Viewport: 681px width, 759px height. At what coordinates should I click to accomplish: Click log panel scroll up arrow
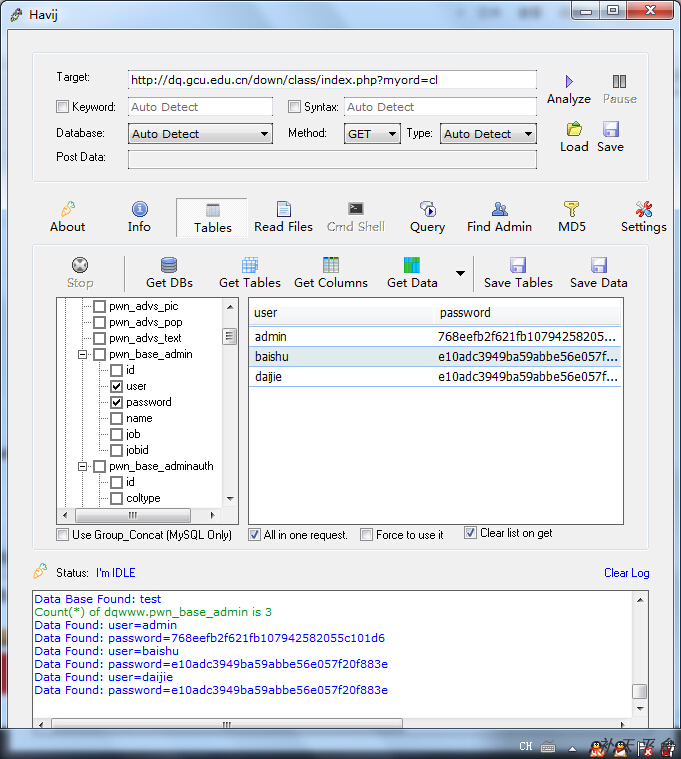point(640,600)
